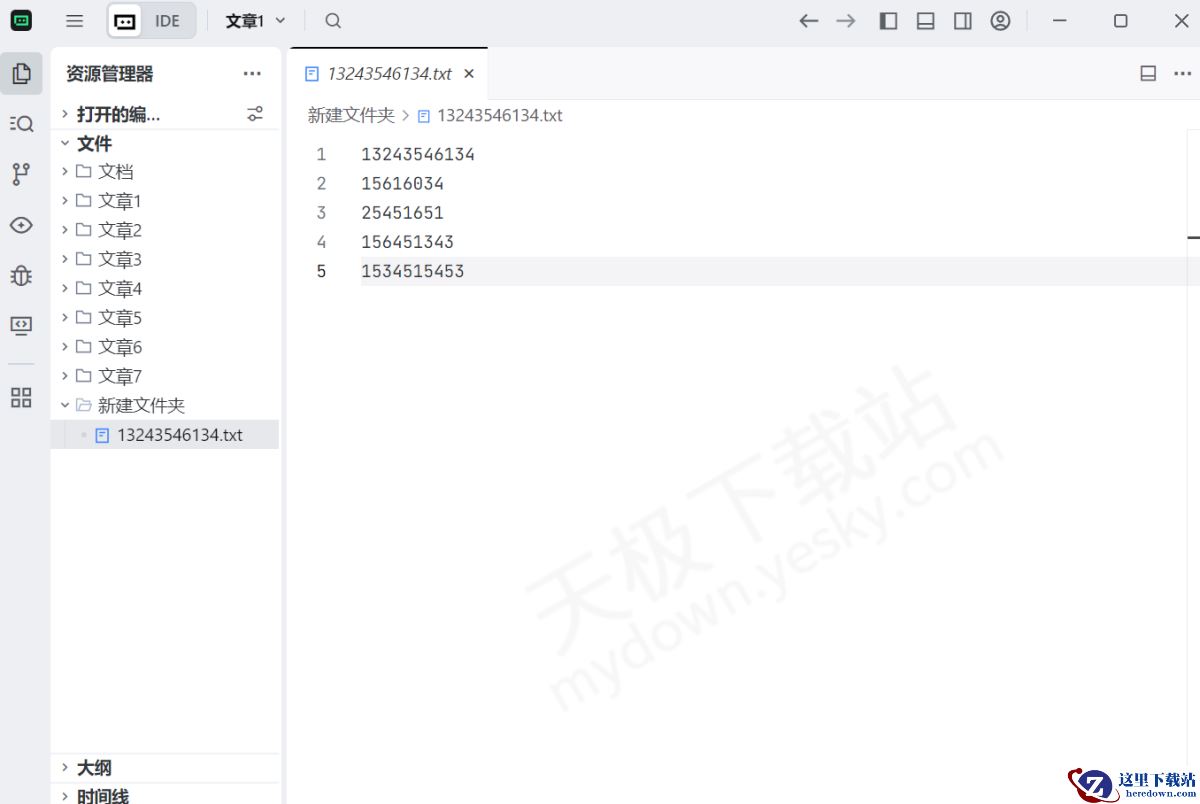The image size is (1200, 804).
Task: Select the 13243546134.txt file in Explorer
Action: pos(180,434)
